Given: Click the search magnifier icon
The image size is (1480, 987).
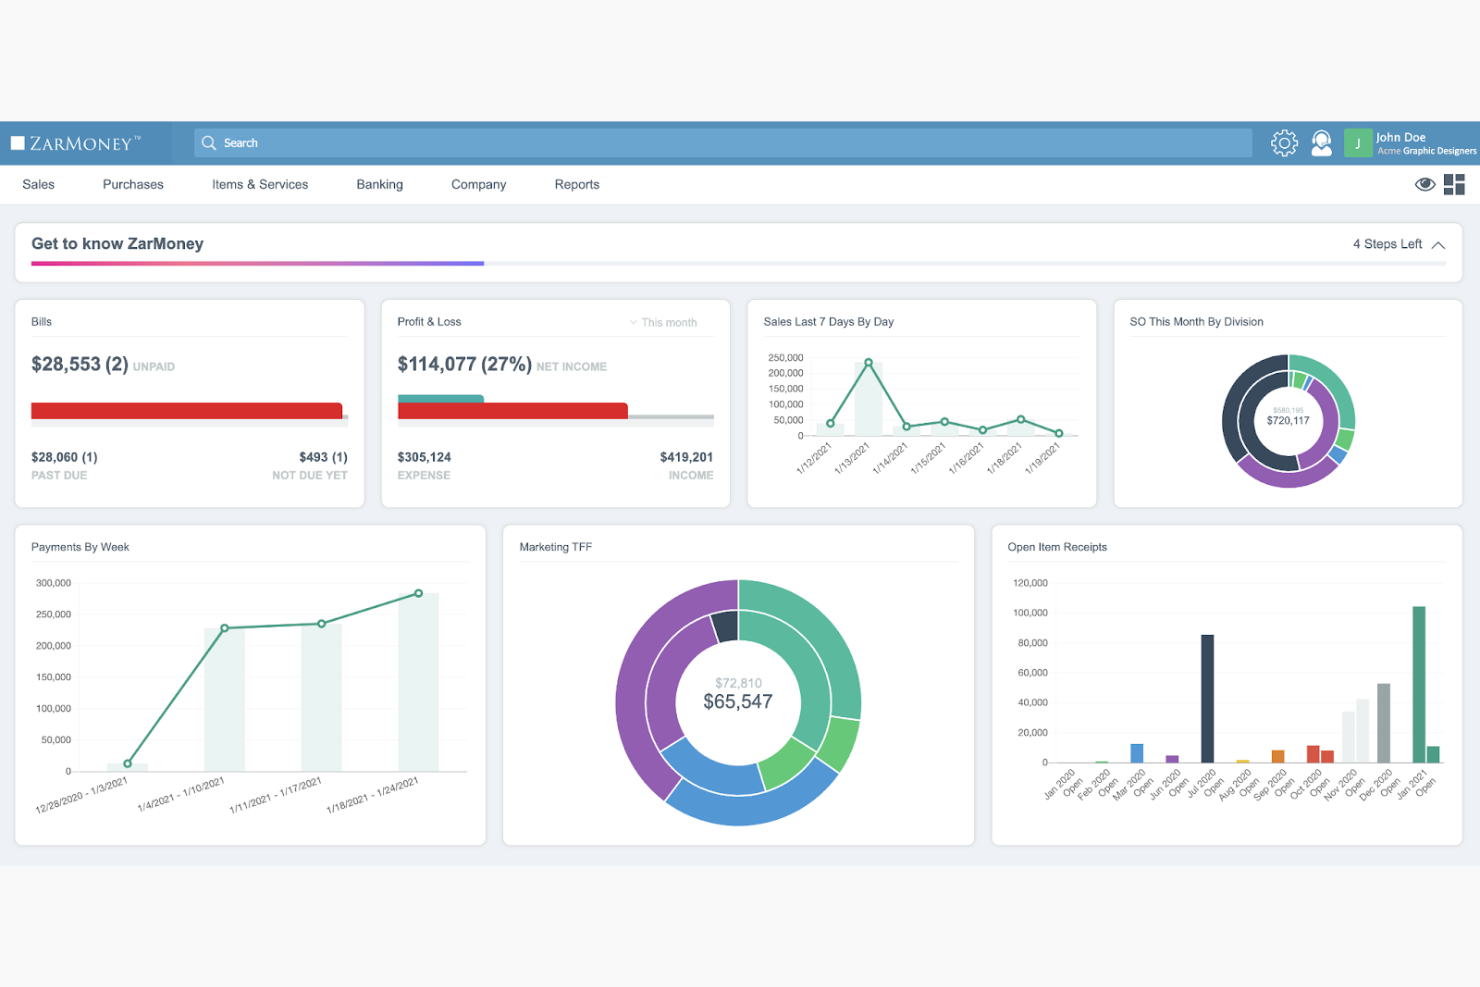Looking at the screenshot, I should point(209,142).
